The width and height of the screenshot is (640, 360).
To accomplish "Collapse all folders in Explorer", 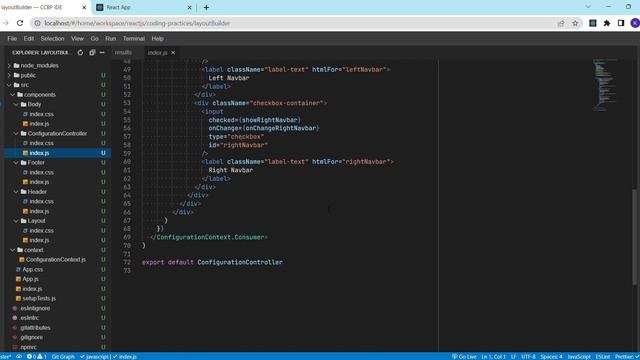I will (x=92, y=53).
